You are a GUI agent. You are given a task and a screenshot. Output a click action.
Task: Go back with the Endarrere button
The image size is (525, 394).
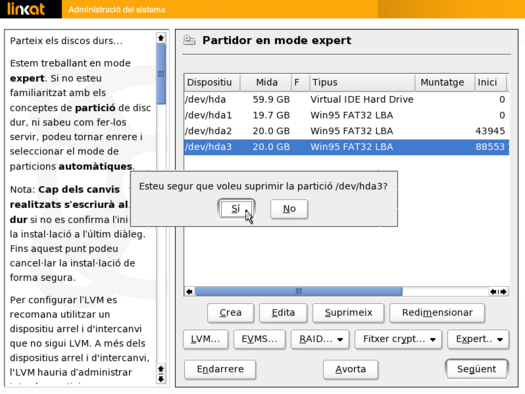pyautogui.click(x=220, y=369)
